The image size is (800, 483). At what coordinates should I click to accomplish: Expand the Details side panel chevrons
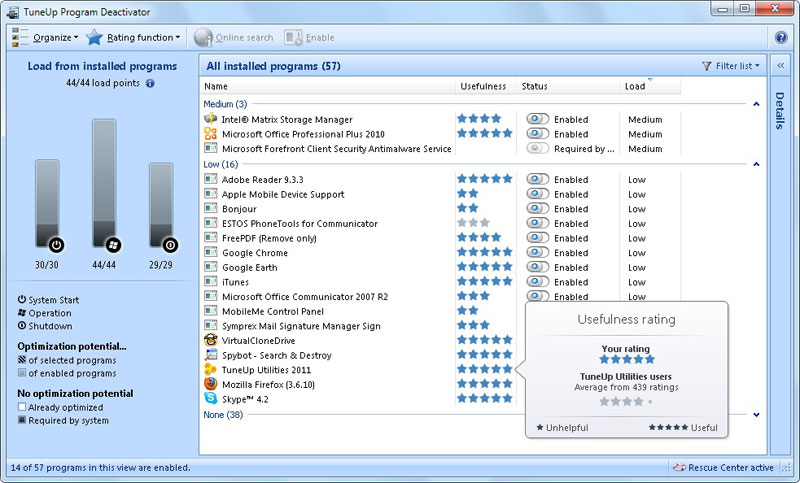[x=781, y=65]
